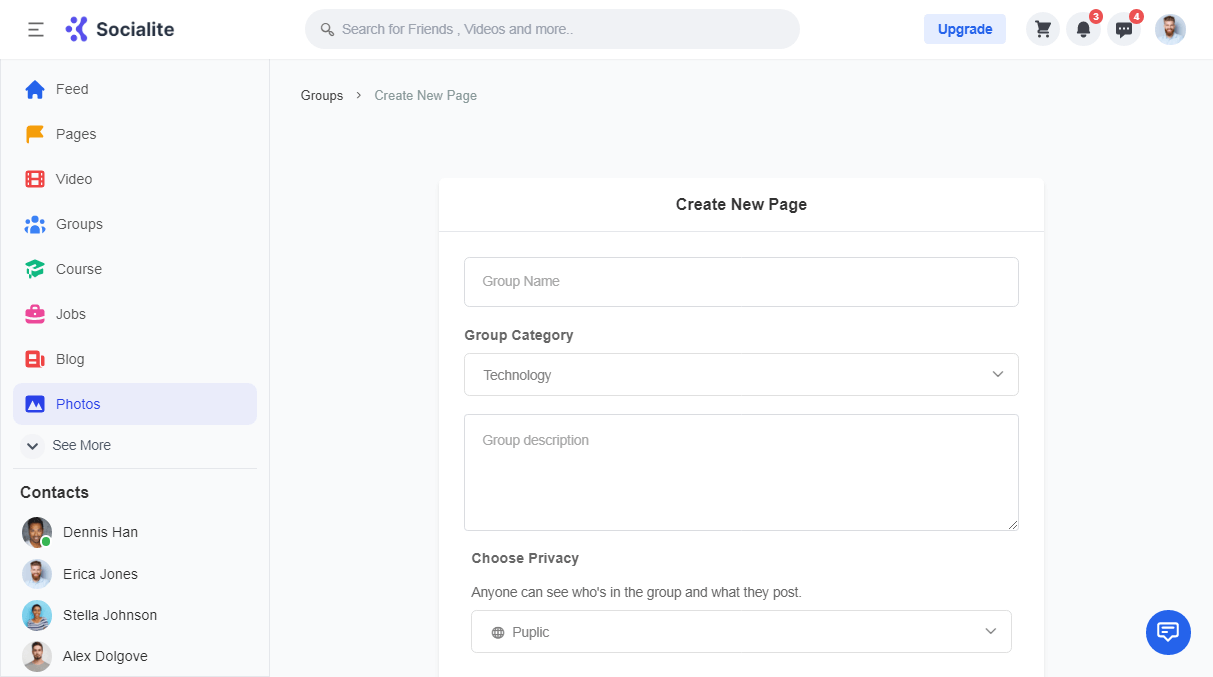
Task: Open the shopping cart icon
Action: [x=1043, y=29]
